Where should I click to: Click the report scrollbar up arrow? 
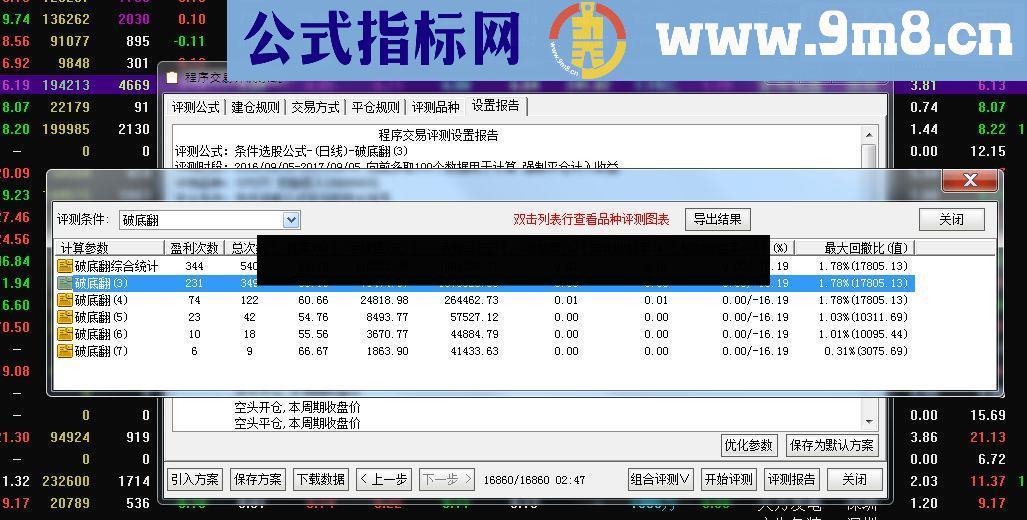click(869, 135)
